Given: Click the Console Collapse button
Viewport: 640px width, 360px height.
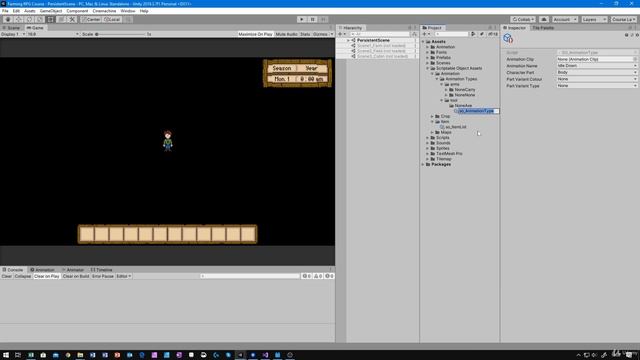Looking at the screenshot, I should click(x=23, y=276).
